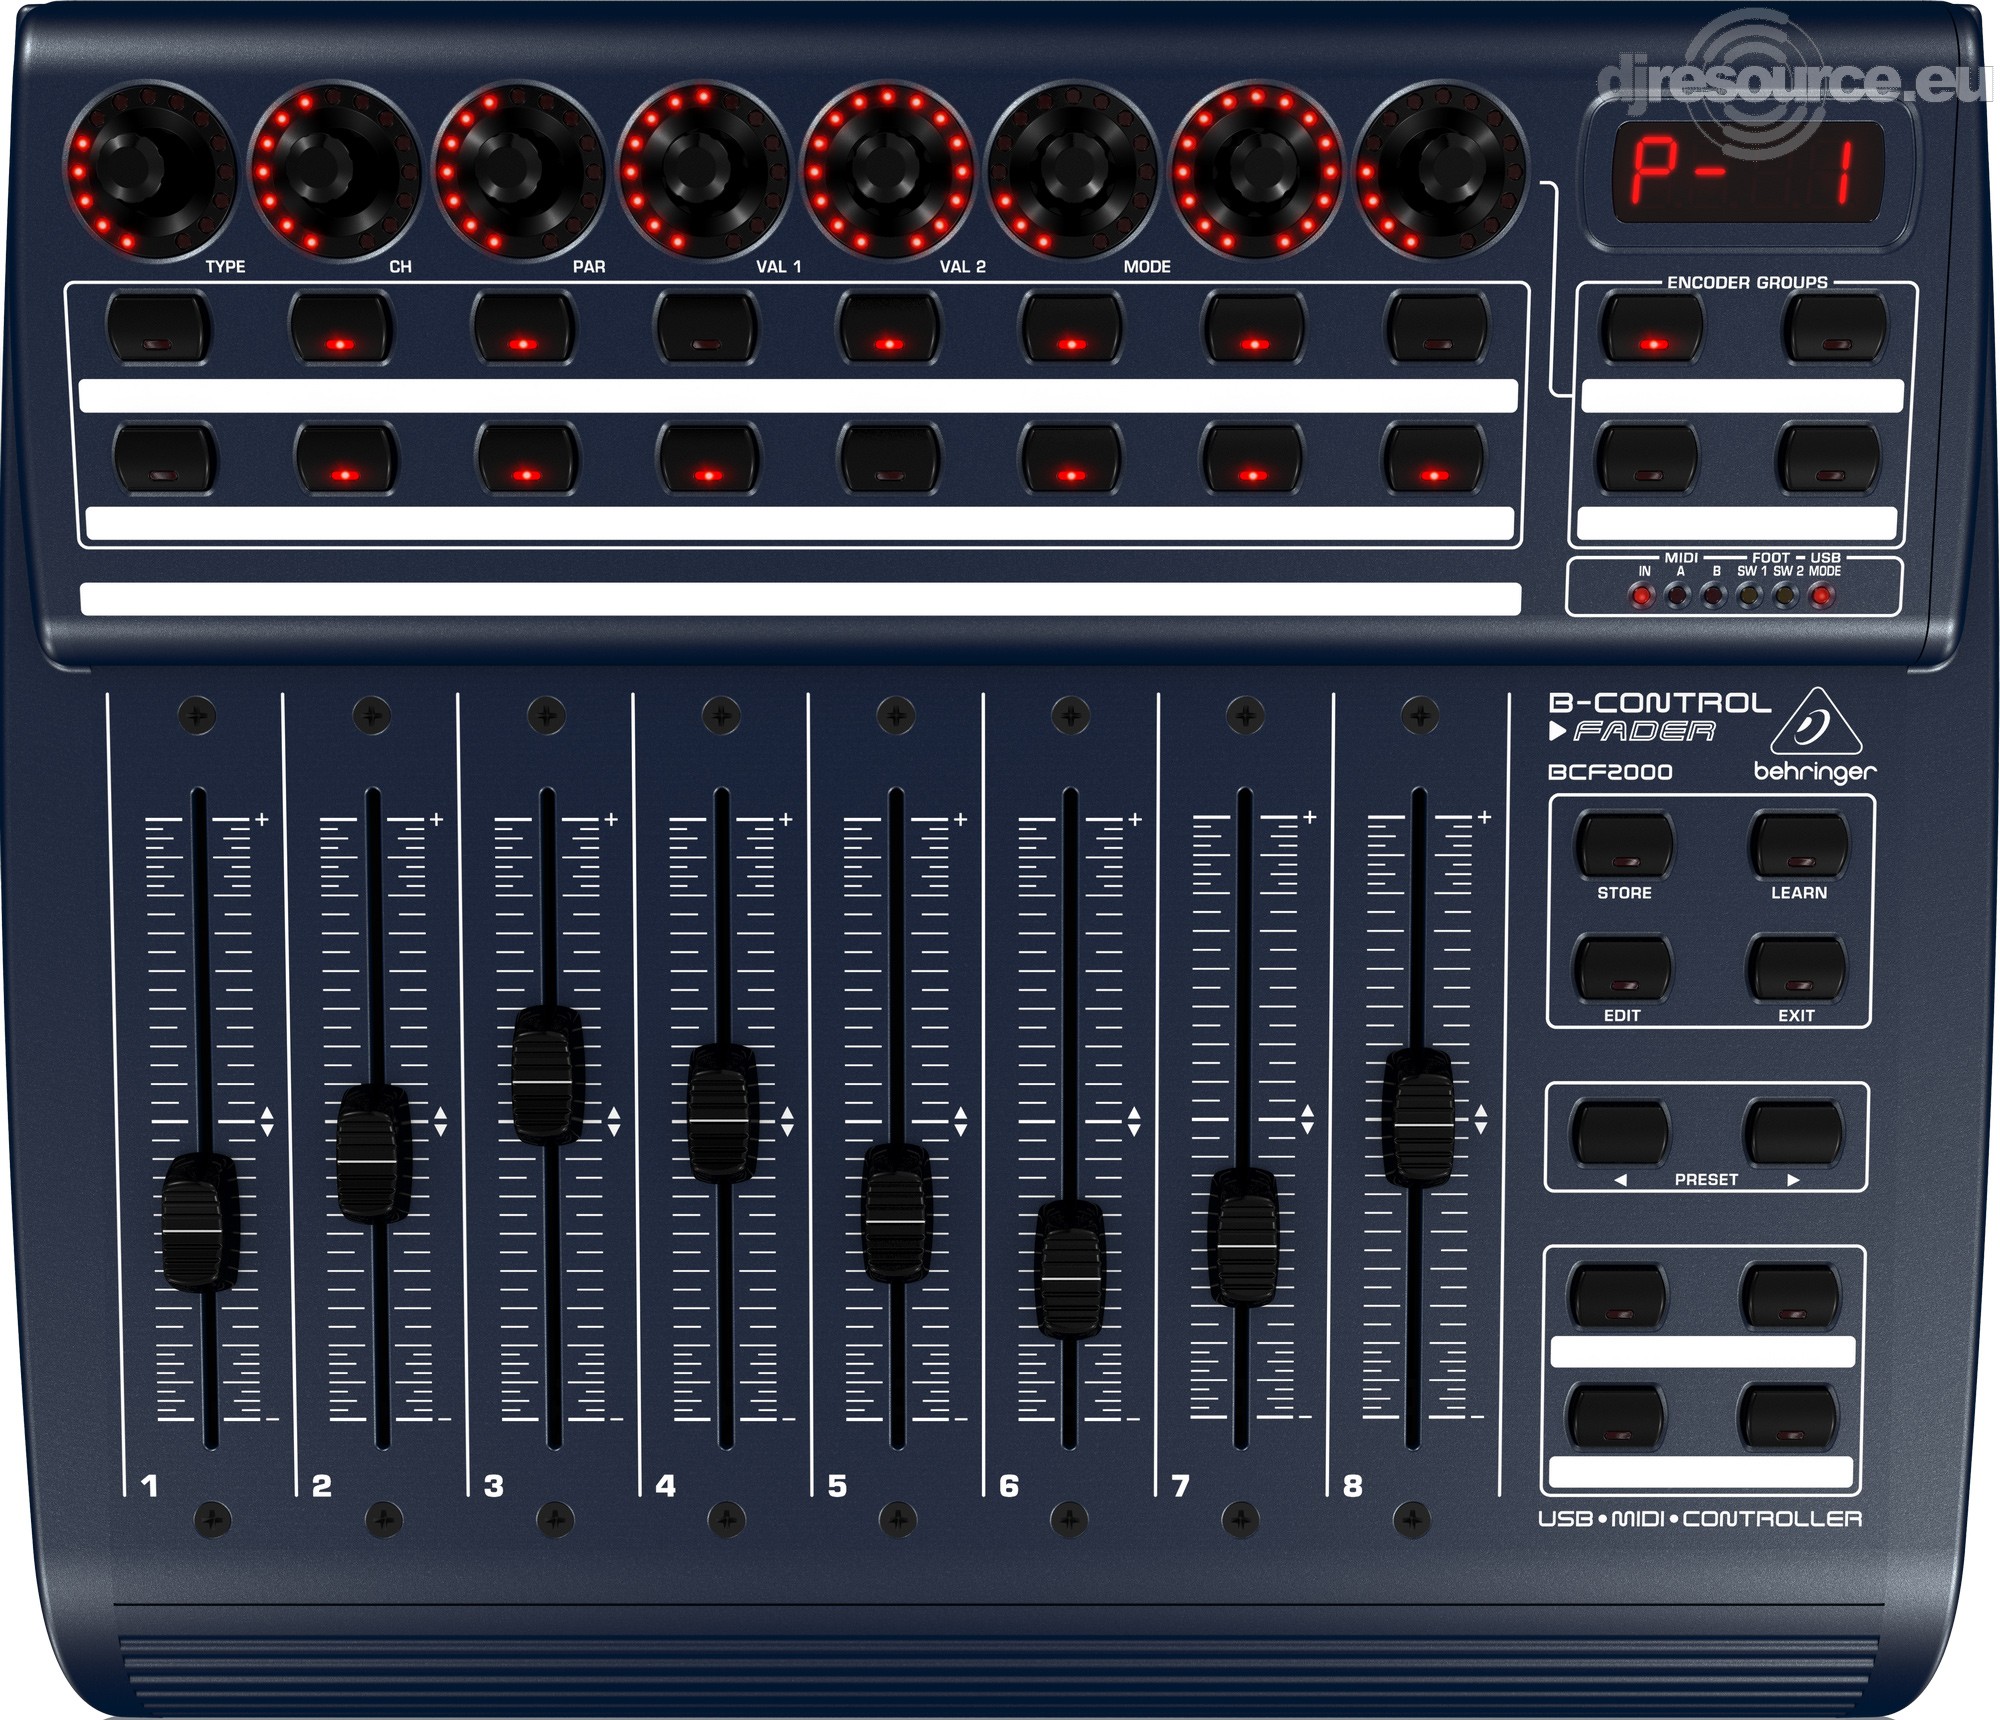Click the TYPE rotary encoder knob
The width and height of the screenshot is (2000, 1720).
click(150, 172)
